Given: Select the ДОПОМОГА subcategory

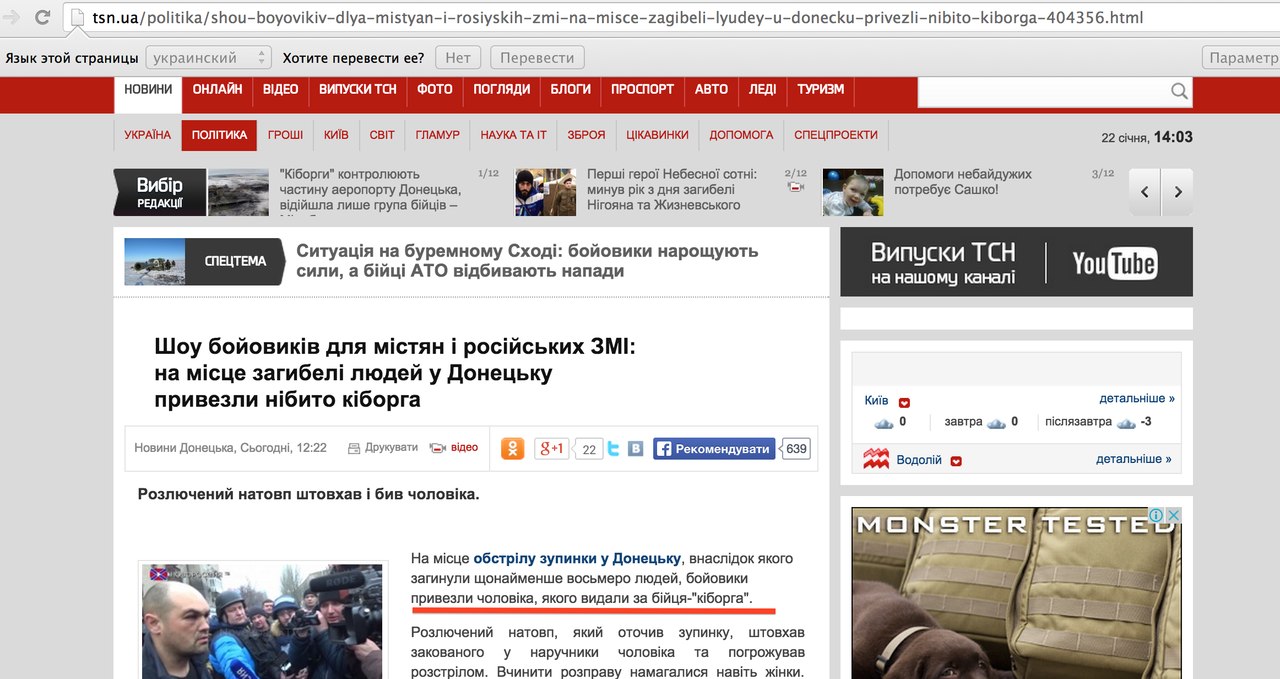Looking at the screenshot, I should (741, 135).
